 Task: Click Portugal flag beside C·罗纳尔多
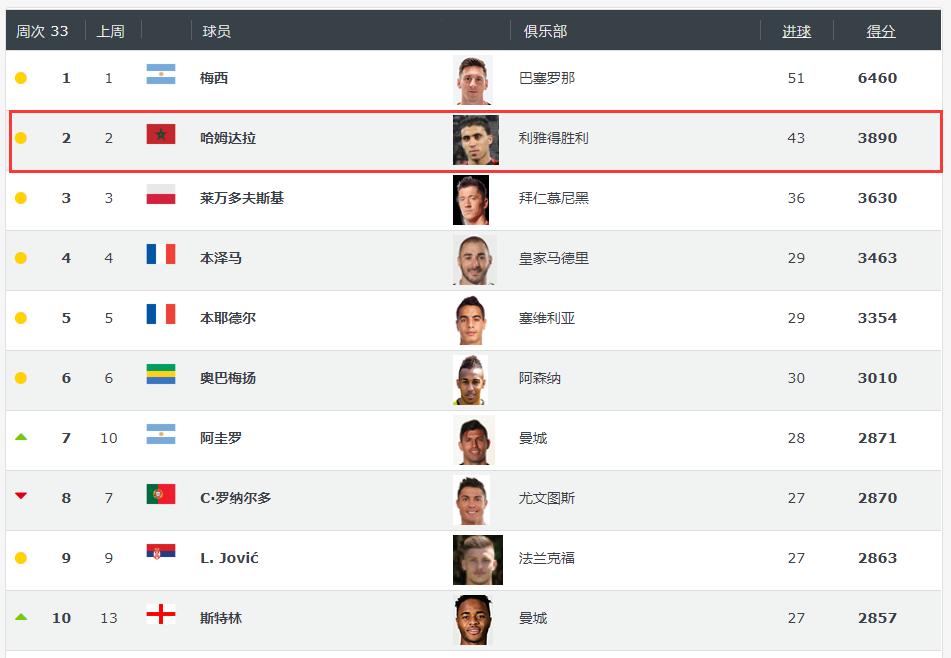[161, 494]
